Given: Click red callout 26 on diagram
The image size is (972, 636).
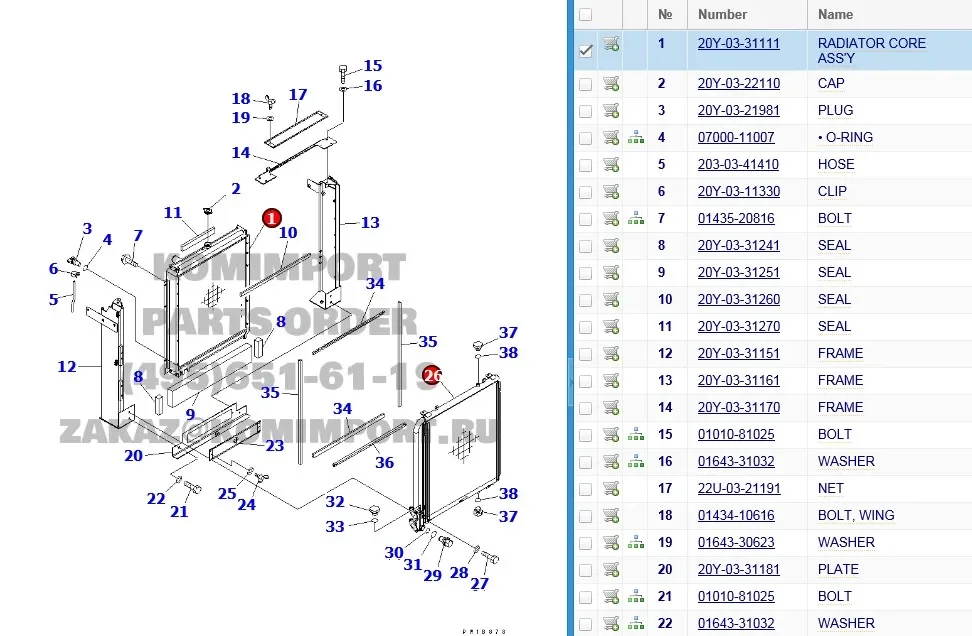Looking at the screenshot, I should point(432,375).
